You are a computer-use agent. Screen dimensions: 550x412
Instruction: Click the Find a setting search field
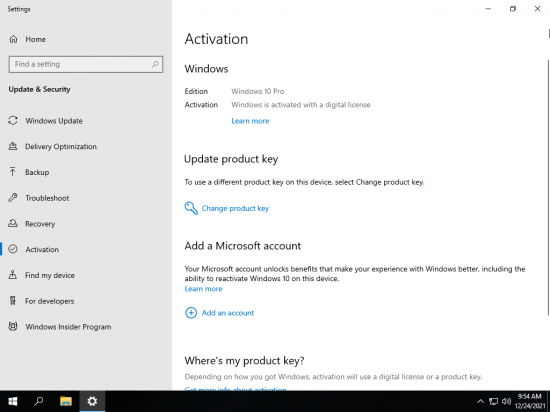(86, 64)
